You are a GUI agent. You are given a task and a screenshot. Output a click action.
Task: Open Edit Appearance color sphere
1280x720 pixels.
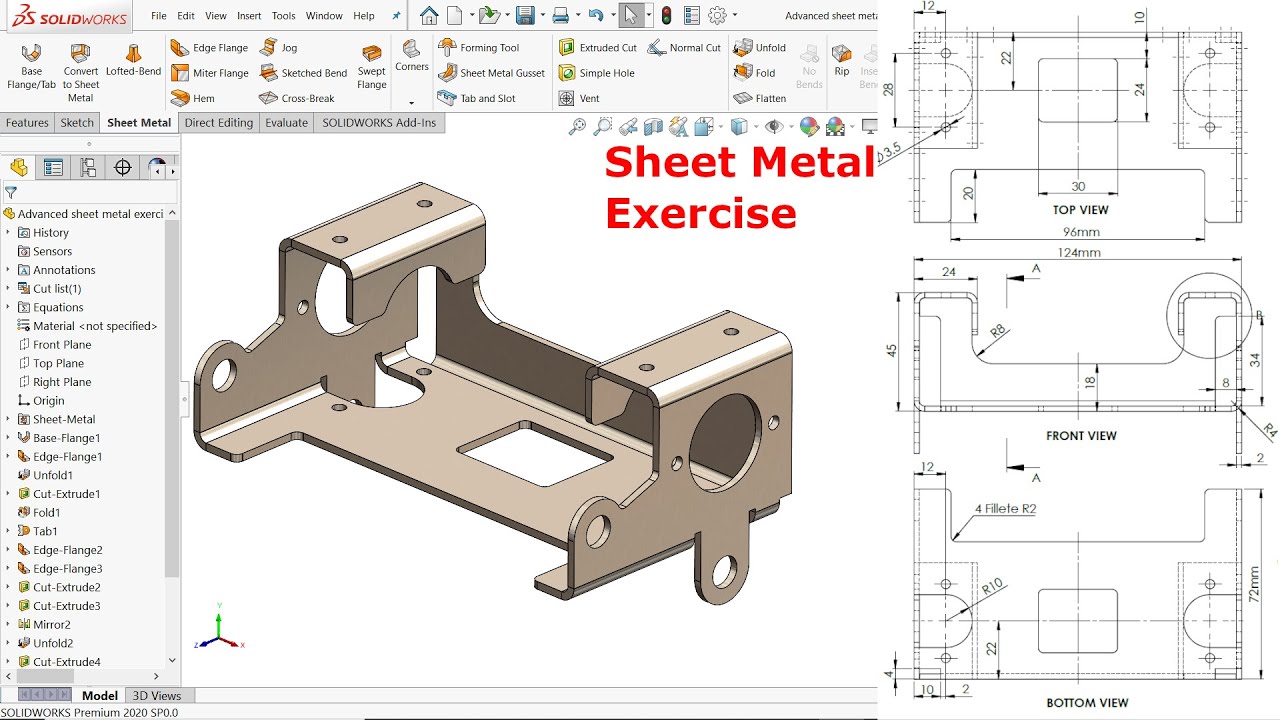coord(809,126)
